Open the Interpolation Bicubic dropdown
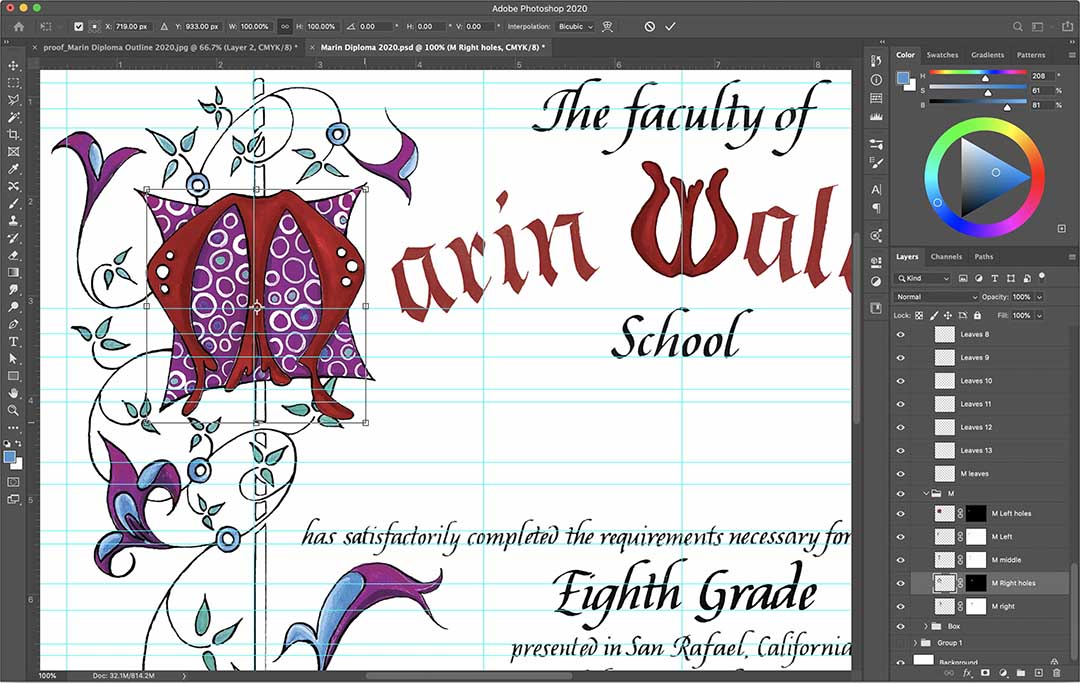Viewport: 1080px width, 683px height. coord(575,26)
